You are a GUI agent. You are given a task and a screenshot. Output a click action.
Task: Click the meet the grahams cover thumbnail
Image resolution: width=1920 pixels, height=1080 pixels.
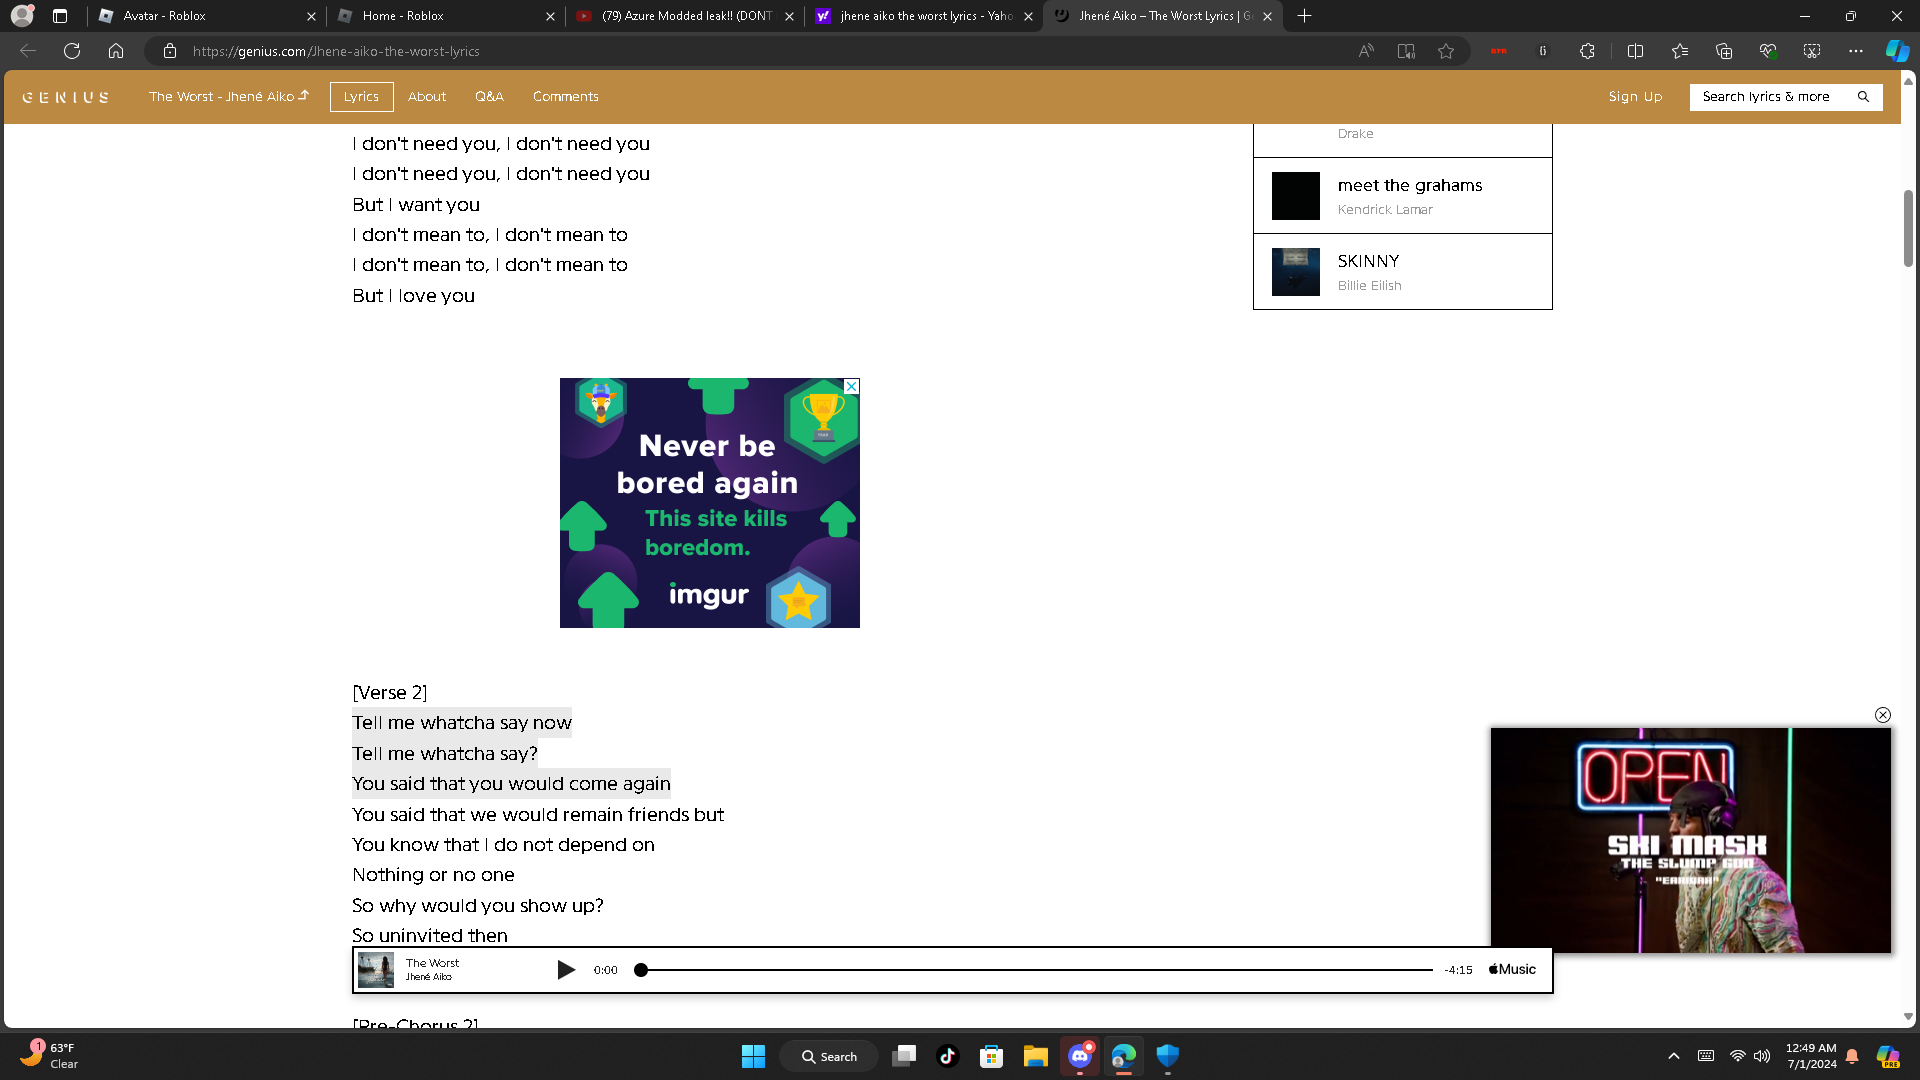(1296, 196)
